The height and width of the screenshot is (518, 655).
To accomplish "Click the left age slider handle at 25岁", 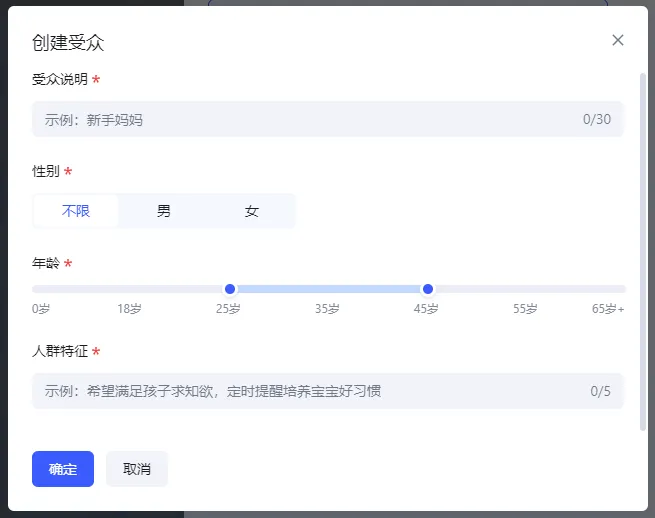I will (230, 289).
